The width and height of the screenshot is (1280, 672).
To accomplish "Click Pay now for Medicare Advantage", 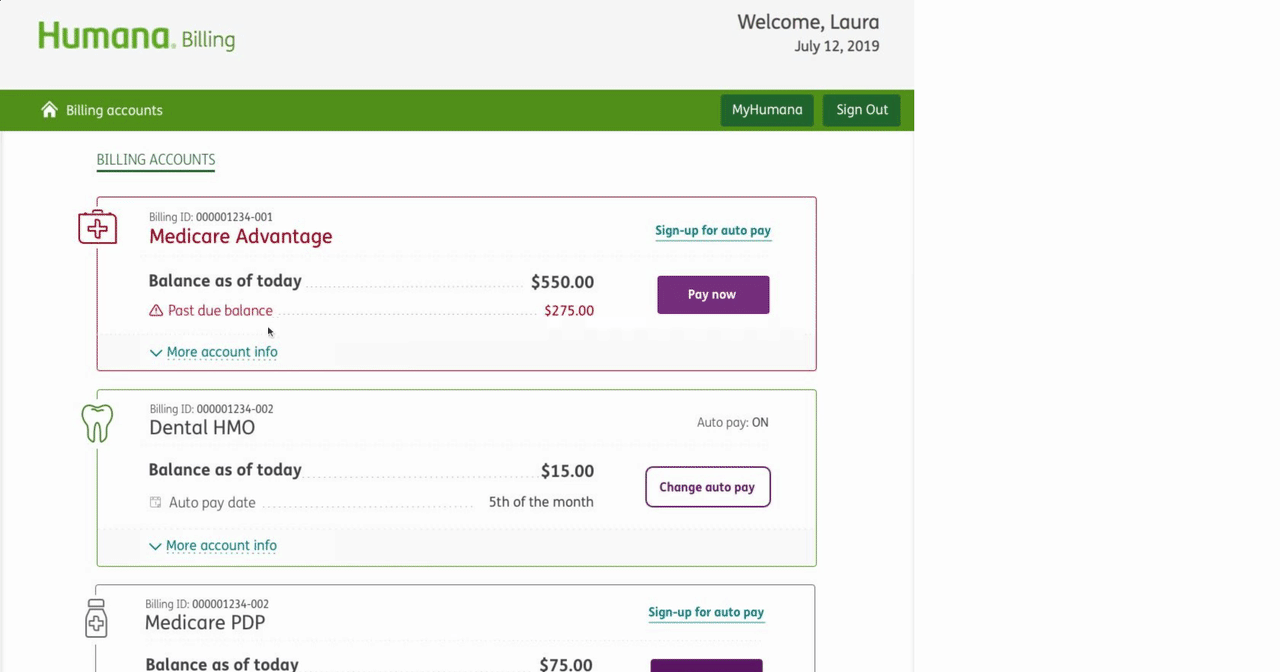I will point(713,295).
